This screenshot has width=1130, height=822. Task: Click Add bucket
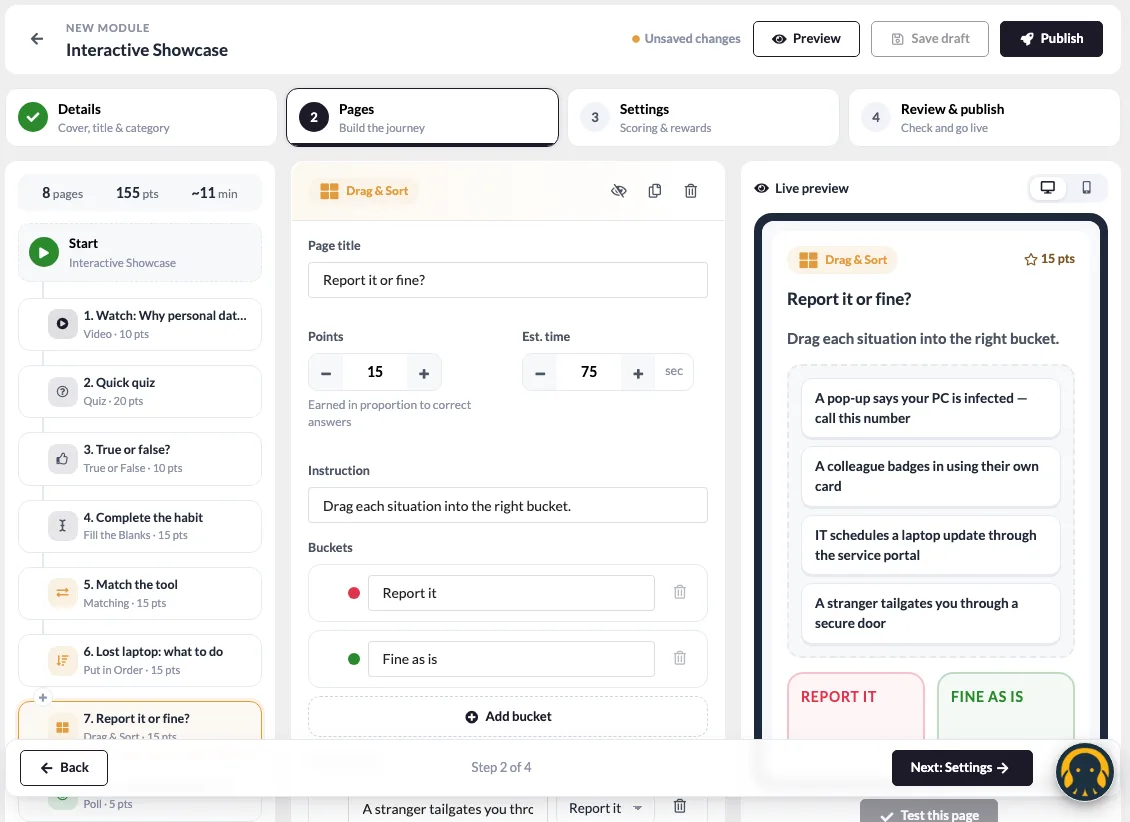(x=508, y=717)
